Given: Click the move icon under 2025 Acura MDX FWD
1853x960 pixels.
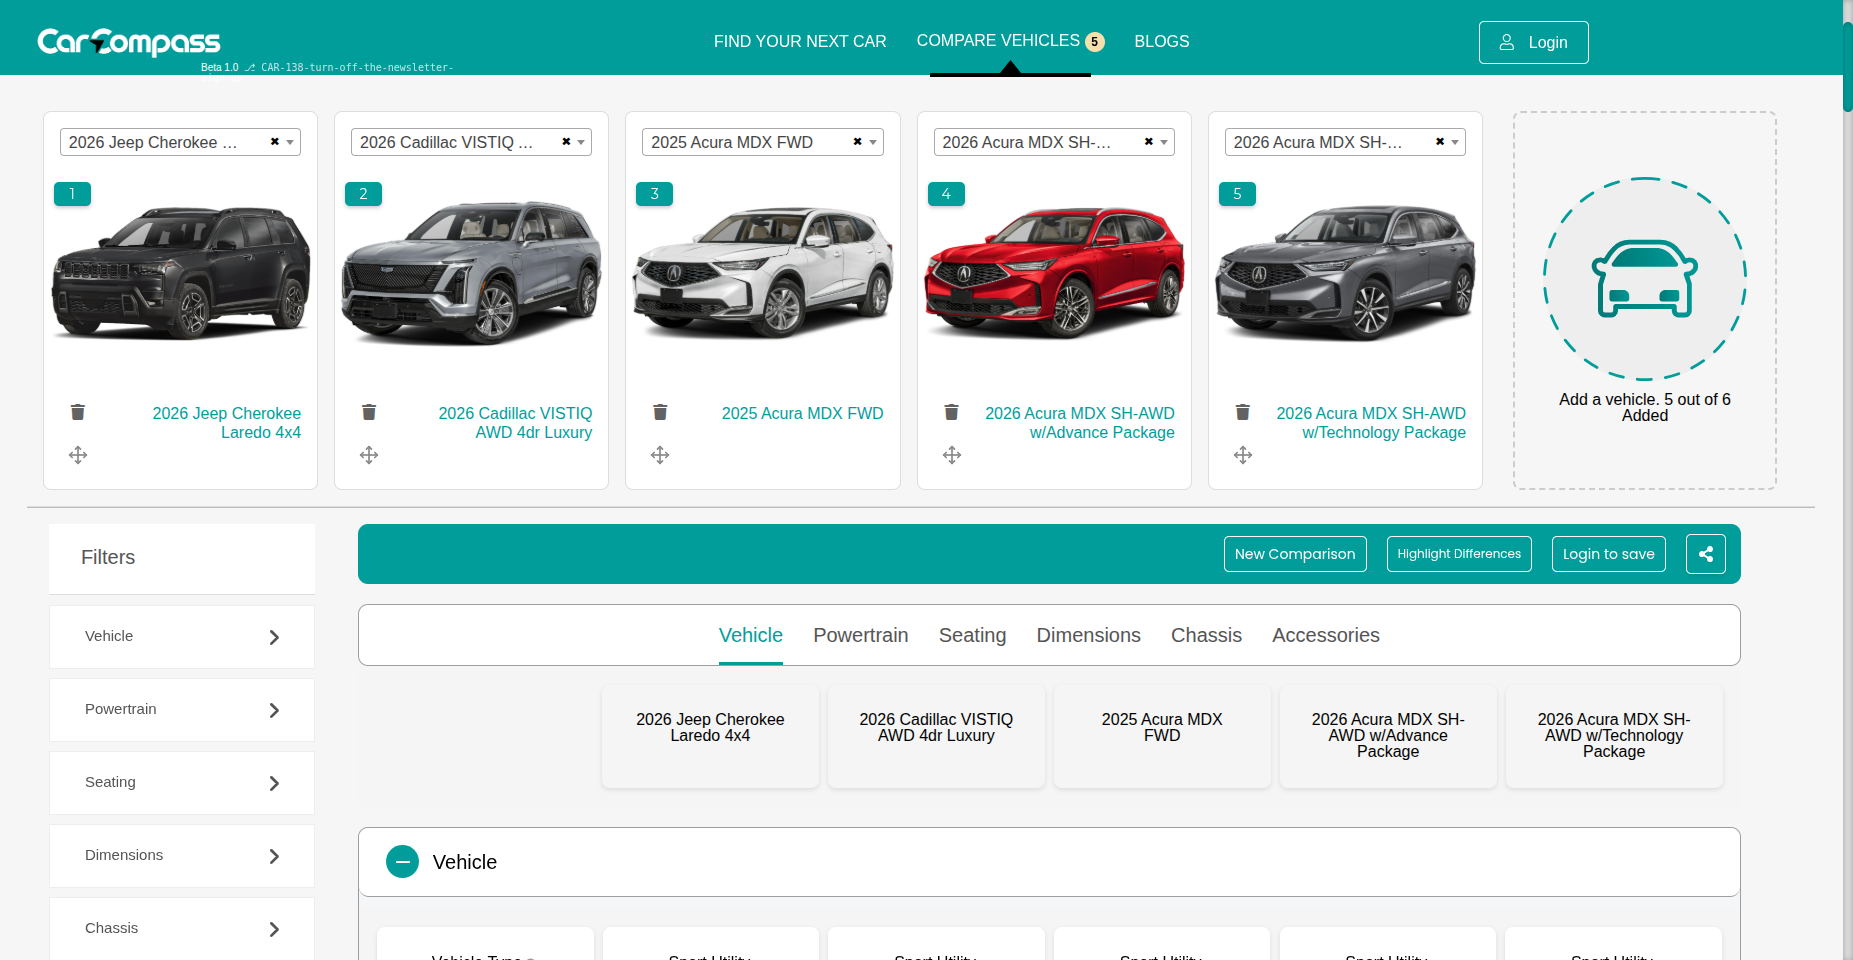Looking at the screenshot, I should pyautogui.click(x=660, y=455).
